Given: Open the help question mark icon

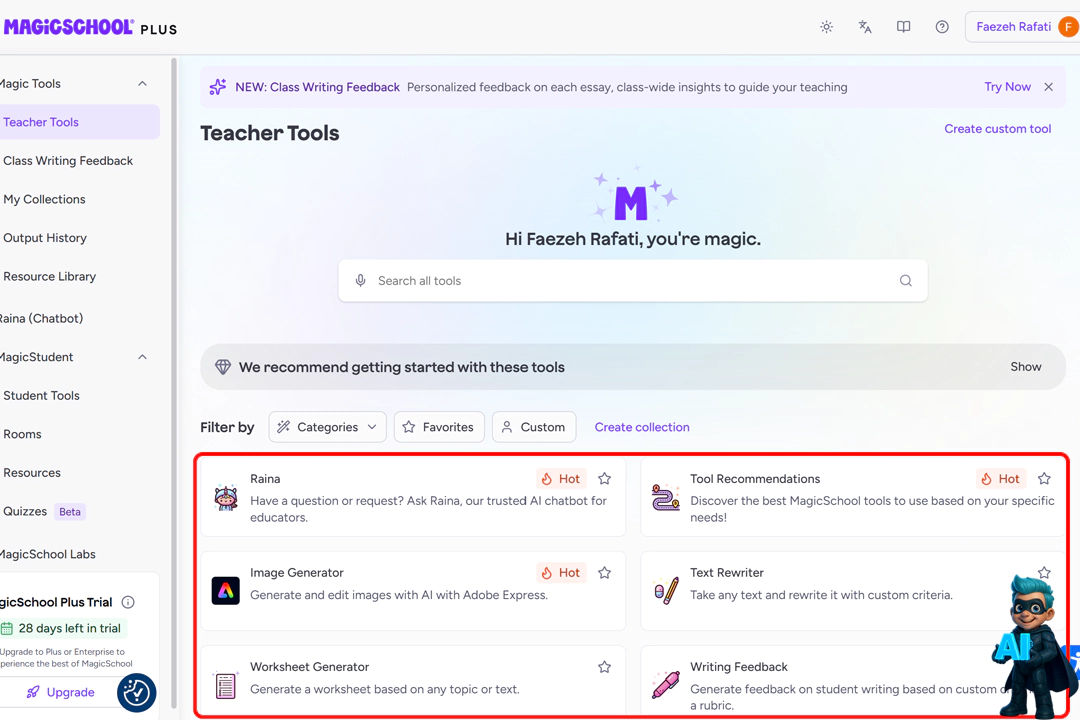Looking at the screenshot, I should [942, 27].
